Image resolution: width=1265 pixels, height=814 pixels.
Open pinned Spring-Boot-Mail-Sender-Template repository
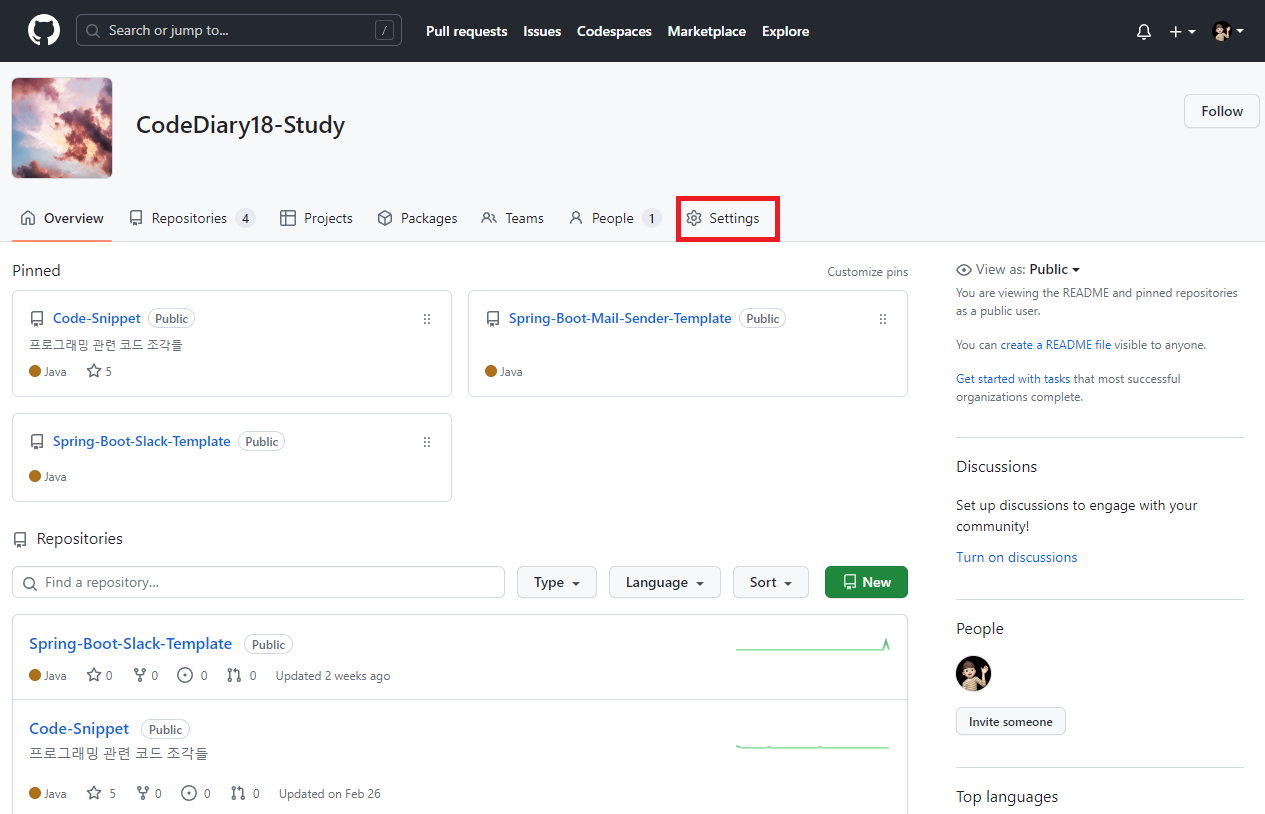click(620, 318)
